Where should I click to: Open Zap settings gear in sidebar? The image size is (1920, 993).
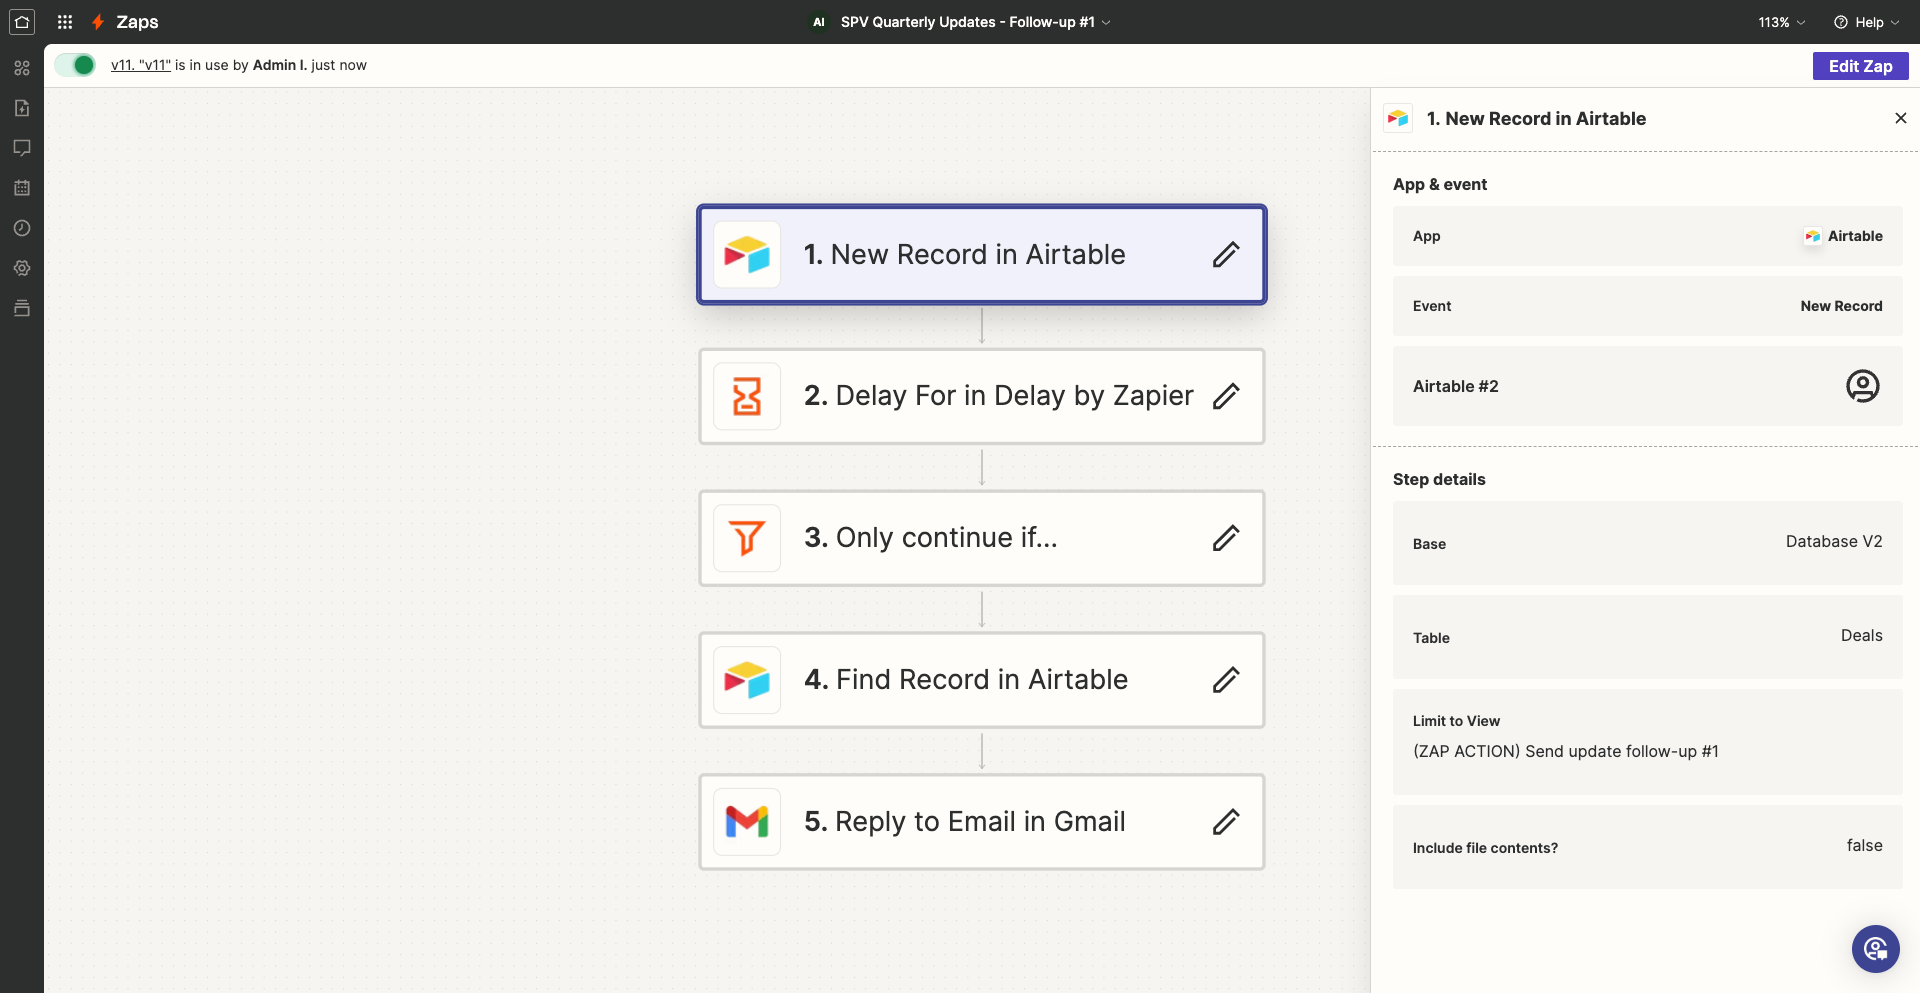(22, 268)
